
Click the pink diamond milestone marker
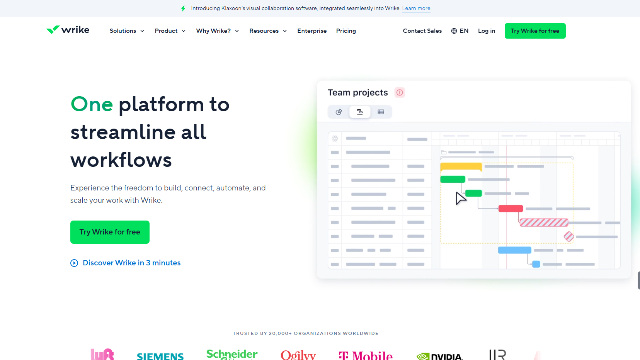[569, 236]
